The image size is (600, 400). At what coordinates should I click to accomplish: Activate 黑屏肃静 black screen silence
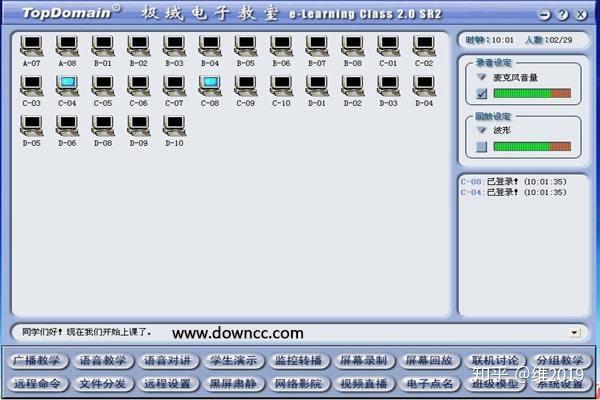pos(233,384)
